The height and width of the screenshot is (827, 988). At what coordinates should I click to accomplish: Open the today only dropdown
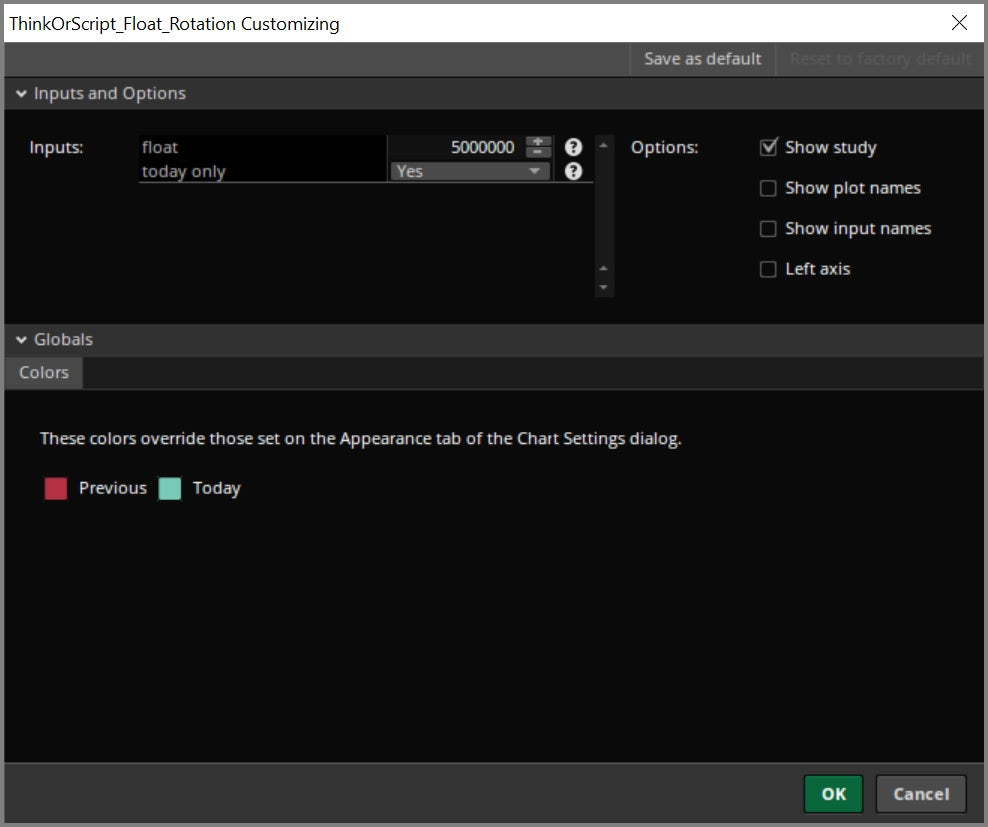(537, 170)
